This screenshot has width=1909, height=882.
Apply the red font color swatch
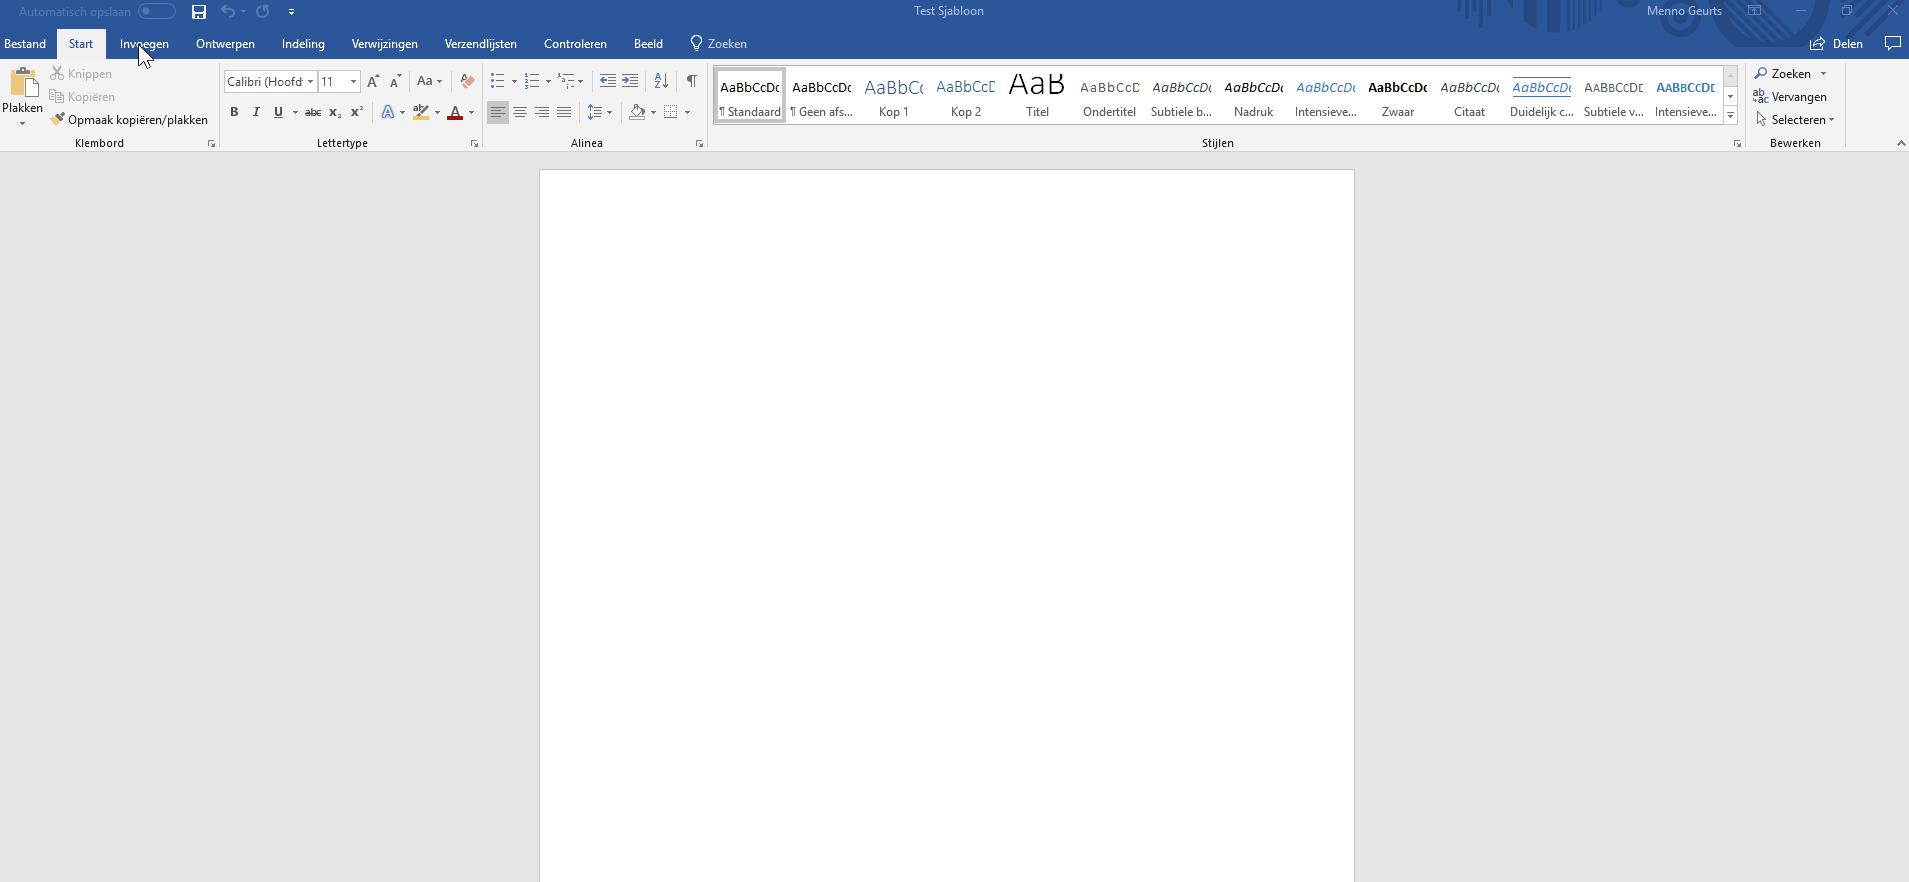point(455,112)
